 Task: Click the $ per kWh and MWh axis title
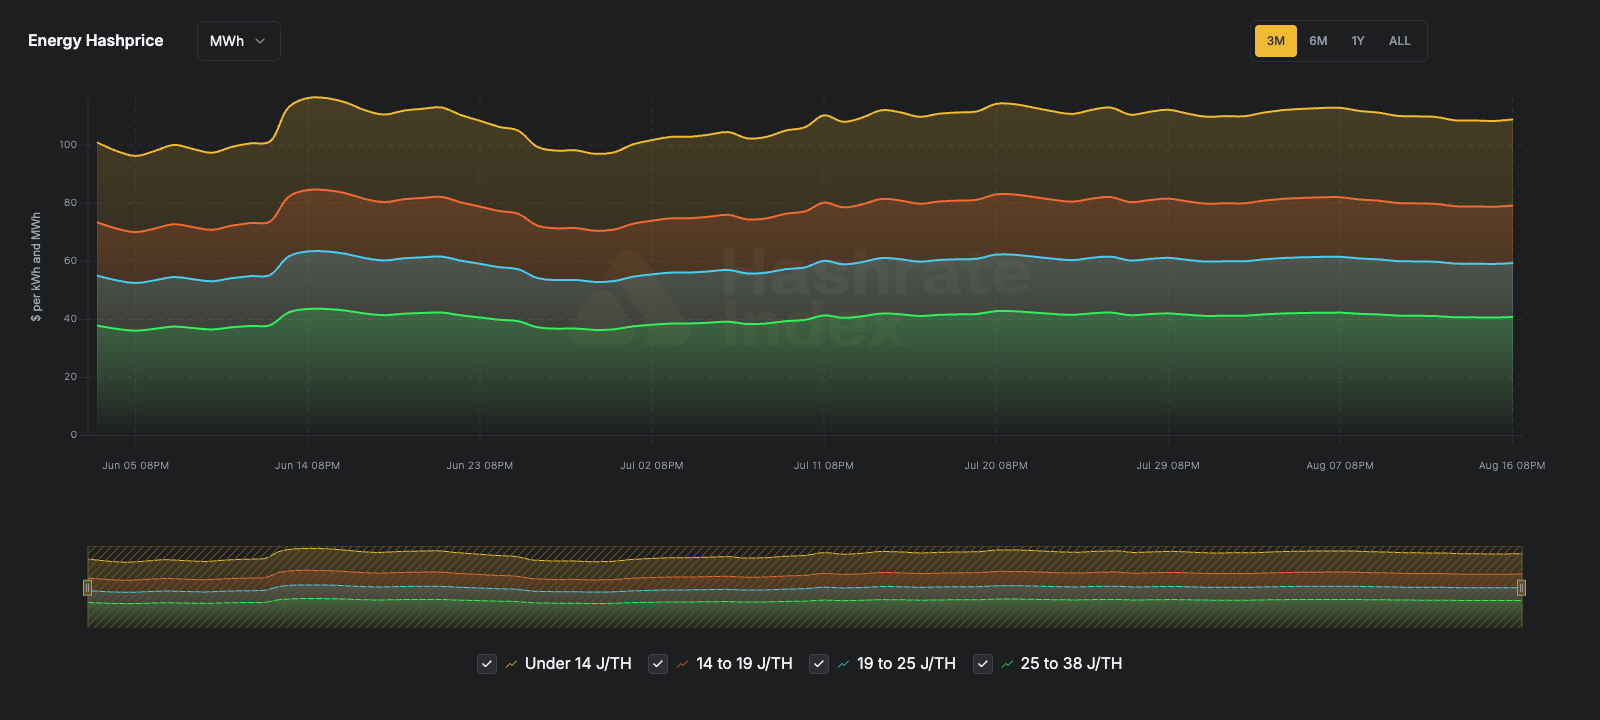(x=36, y=267)
